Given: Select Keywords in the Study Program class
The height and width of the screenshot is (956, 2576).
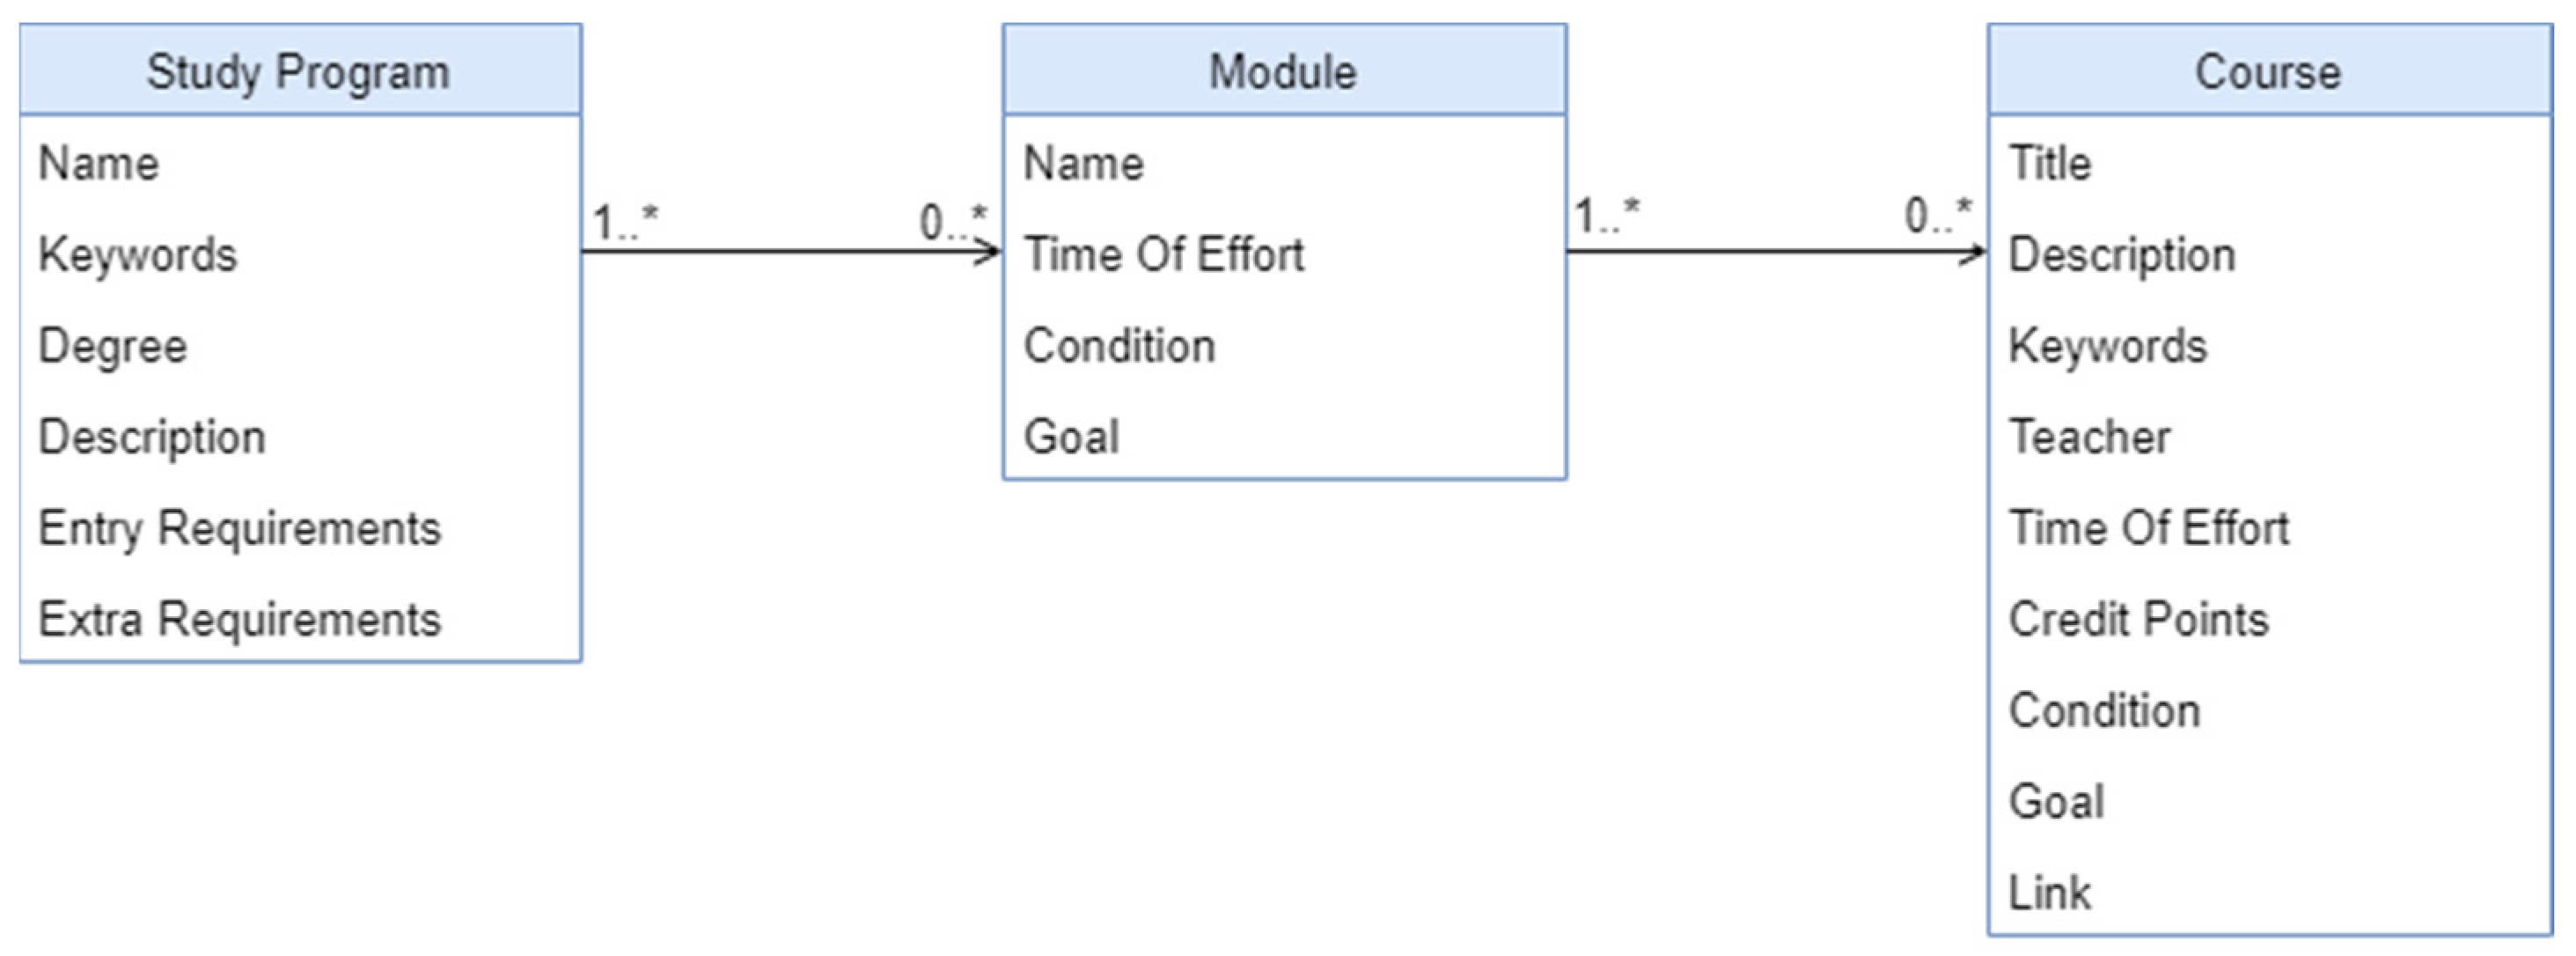Looking at the screenshot, I should pos(138,255).
